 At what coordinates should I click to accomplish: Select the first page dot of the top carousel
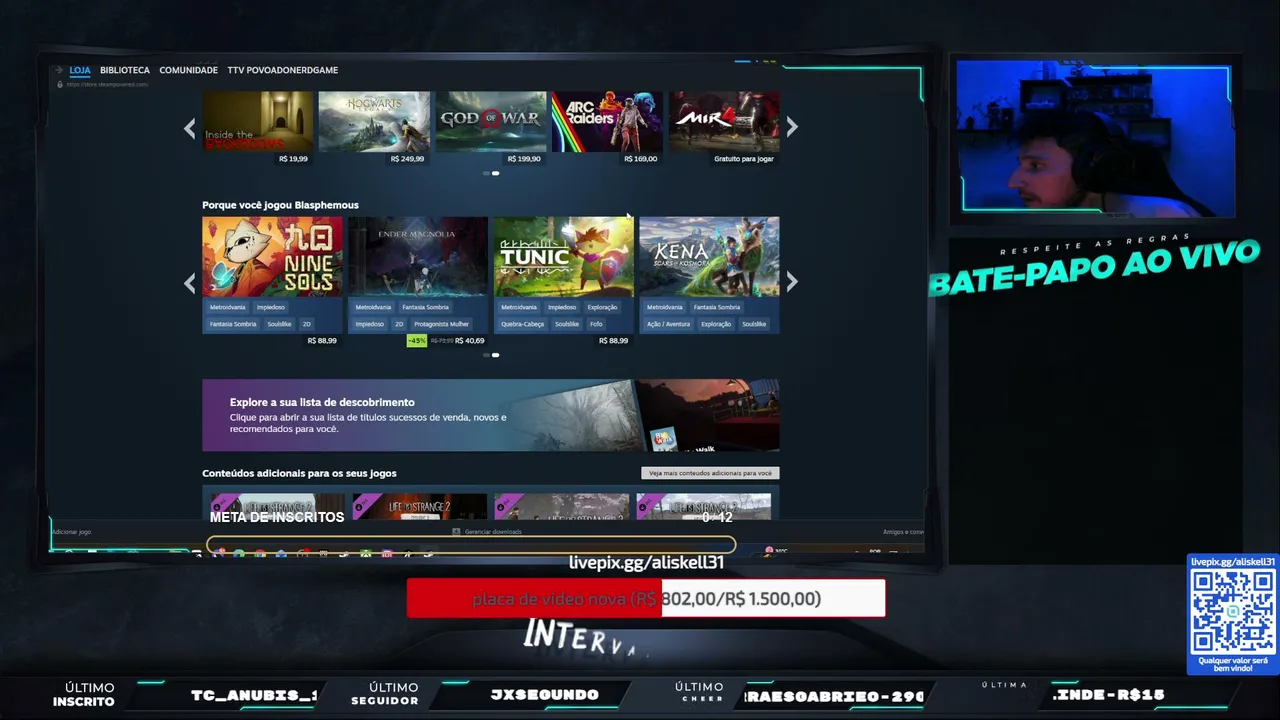pos(486,173)
